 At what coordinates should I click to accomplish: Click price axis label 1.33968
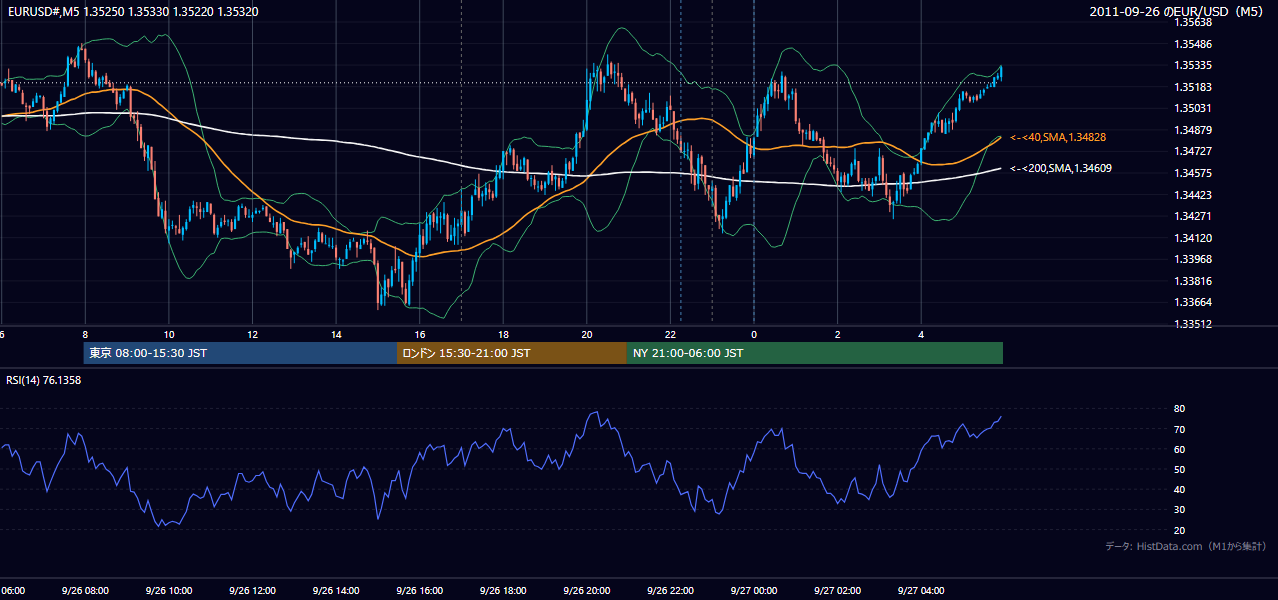click(x=1194, y=259)
